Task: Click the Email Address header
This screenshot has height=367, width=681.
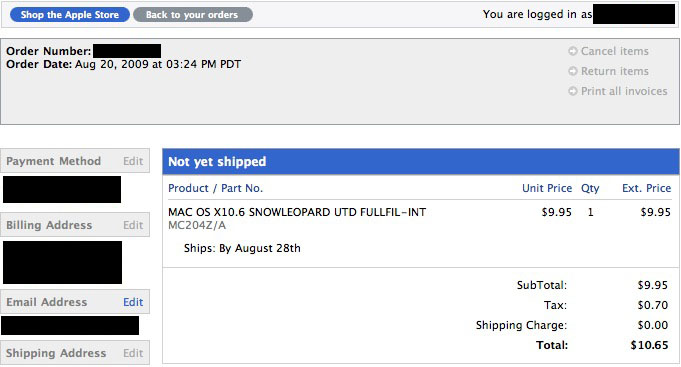Action: (46, 302)
